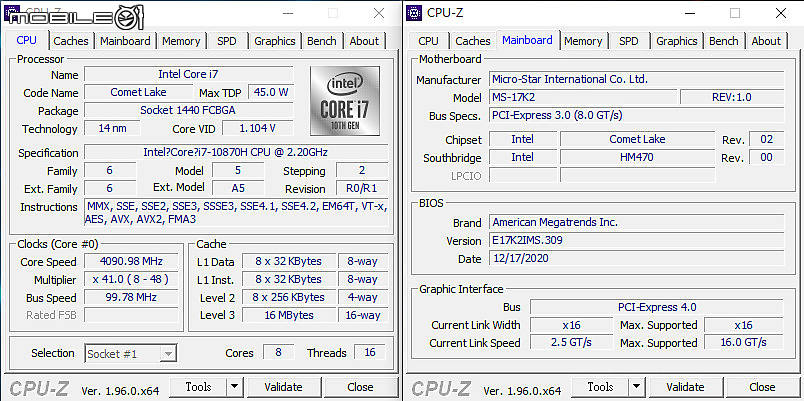This screenshot has width=804, height=401.
Task: Open SPD tab in right CPU-Z window
Action: click(629, 41)
